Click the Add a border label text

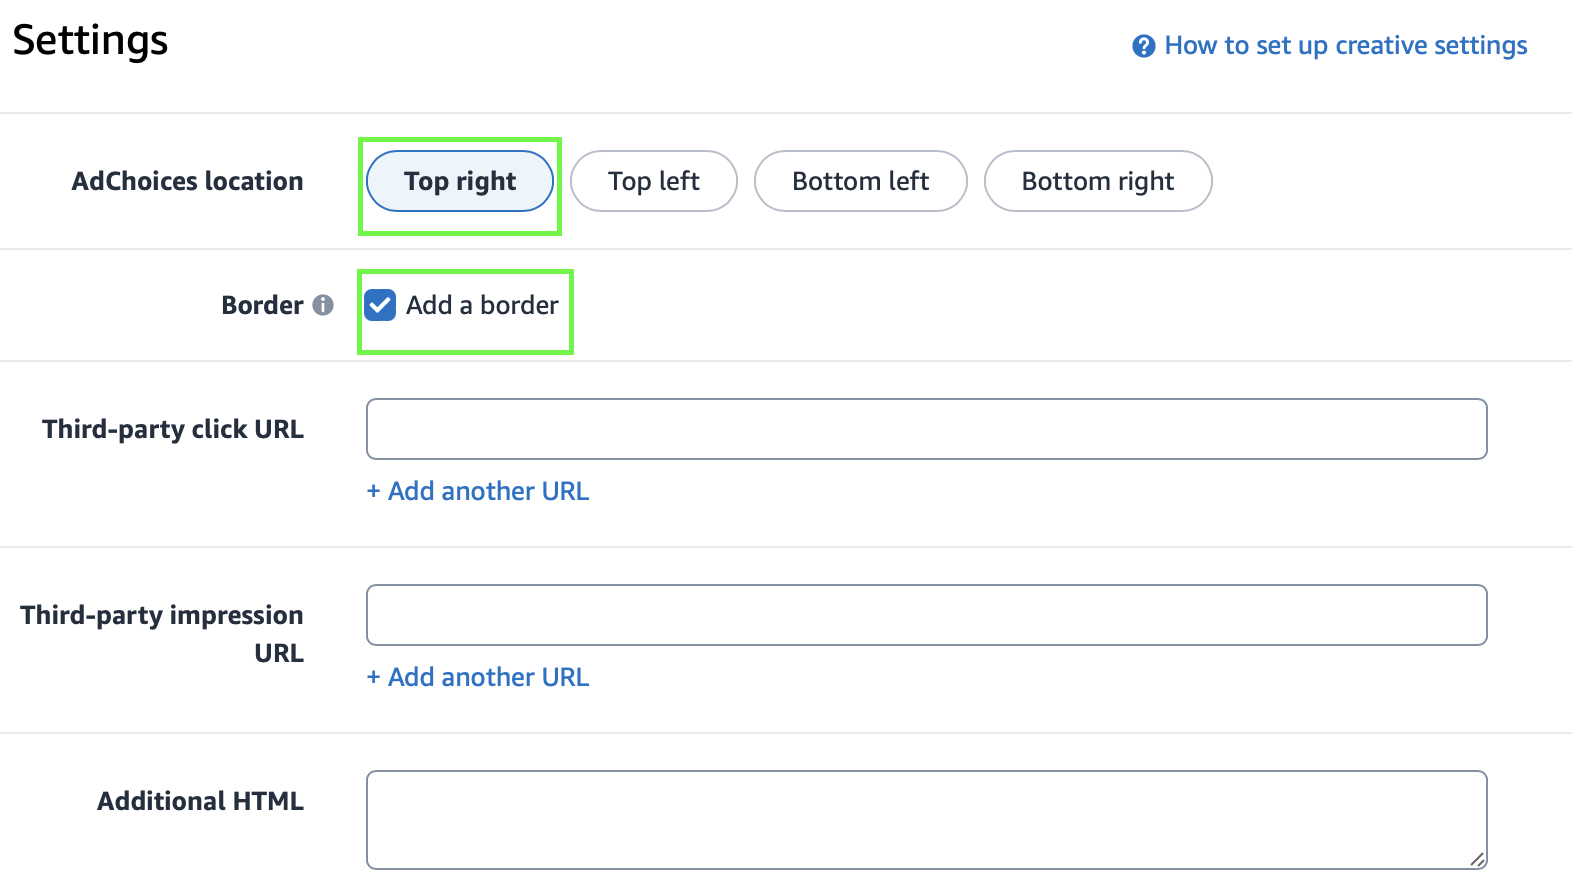tap(482, 305)
